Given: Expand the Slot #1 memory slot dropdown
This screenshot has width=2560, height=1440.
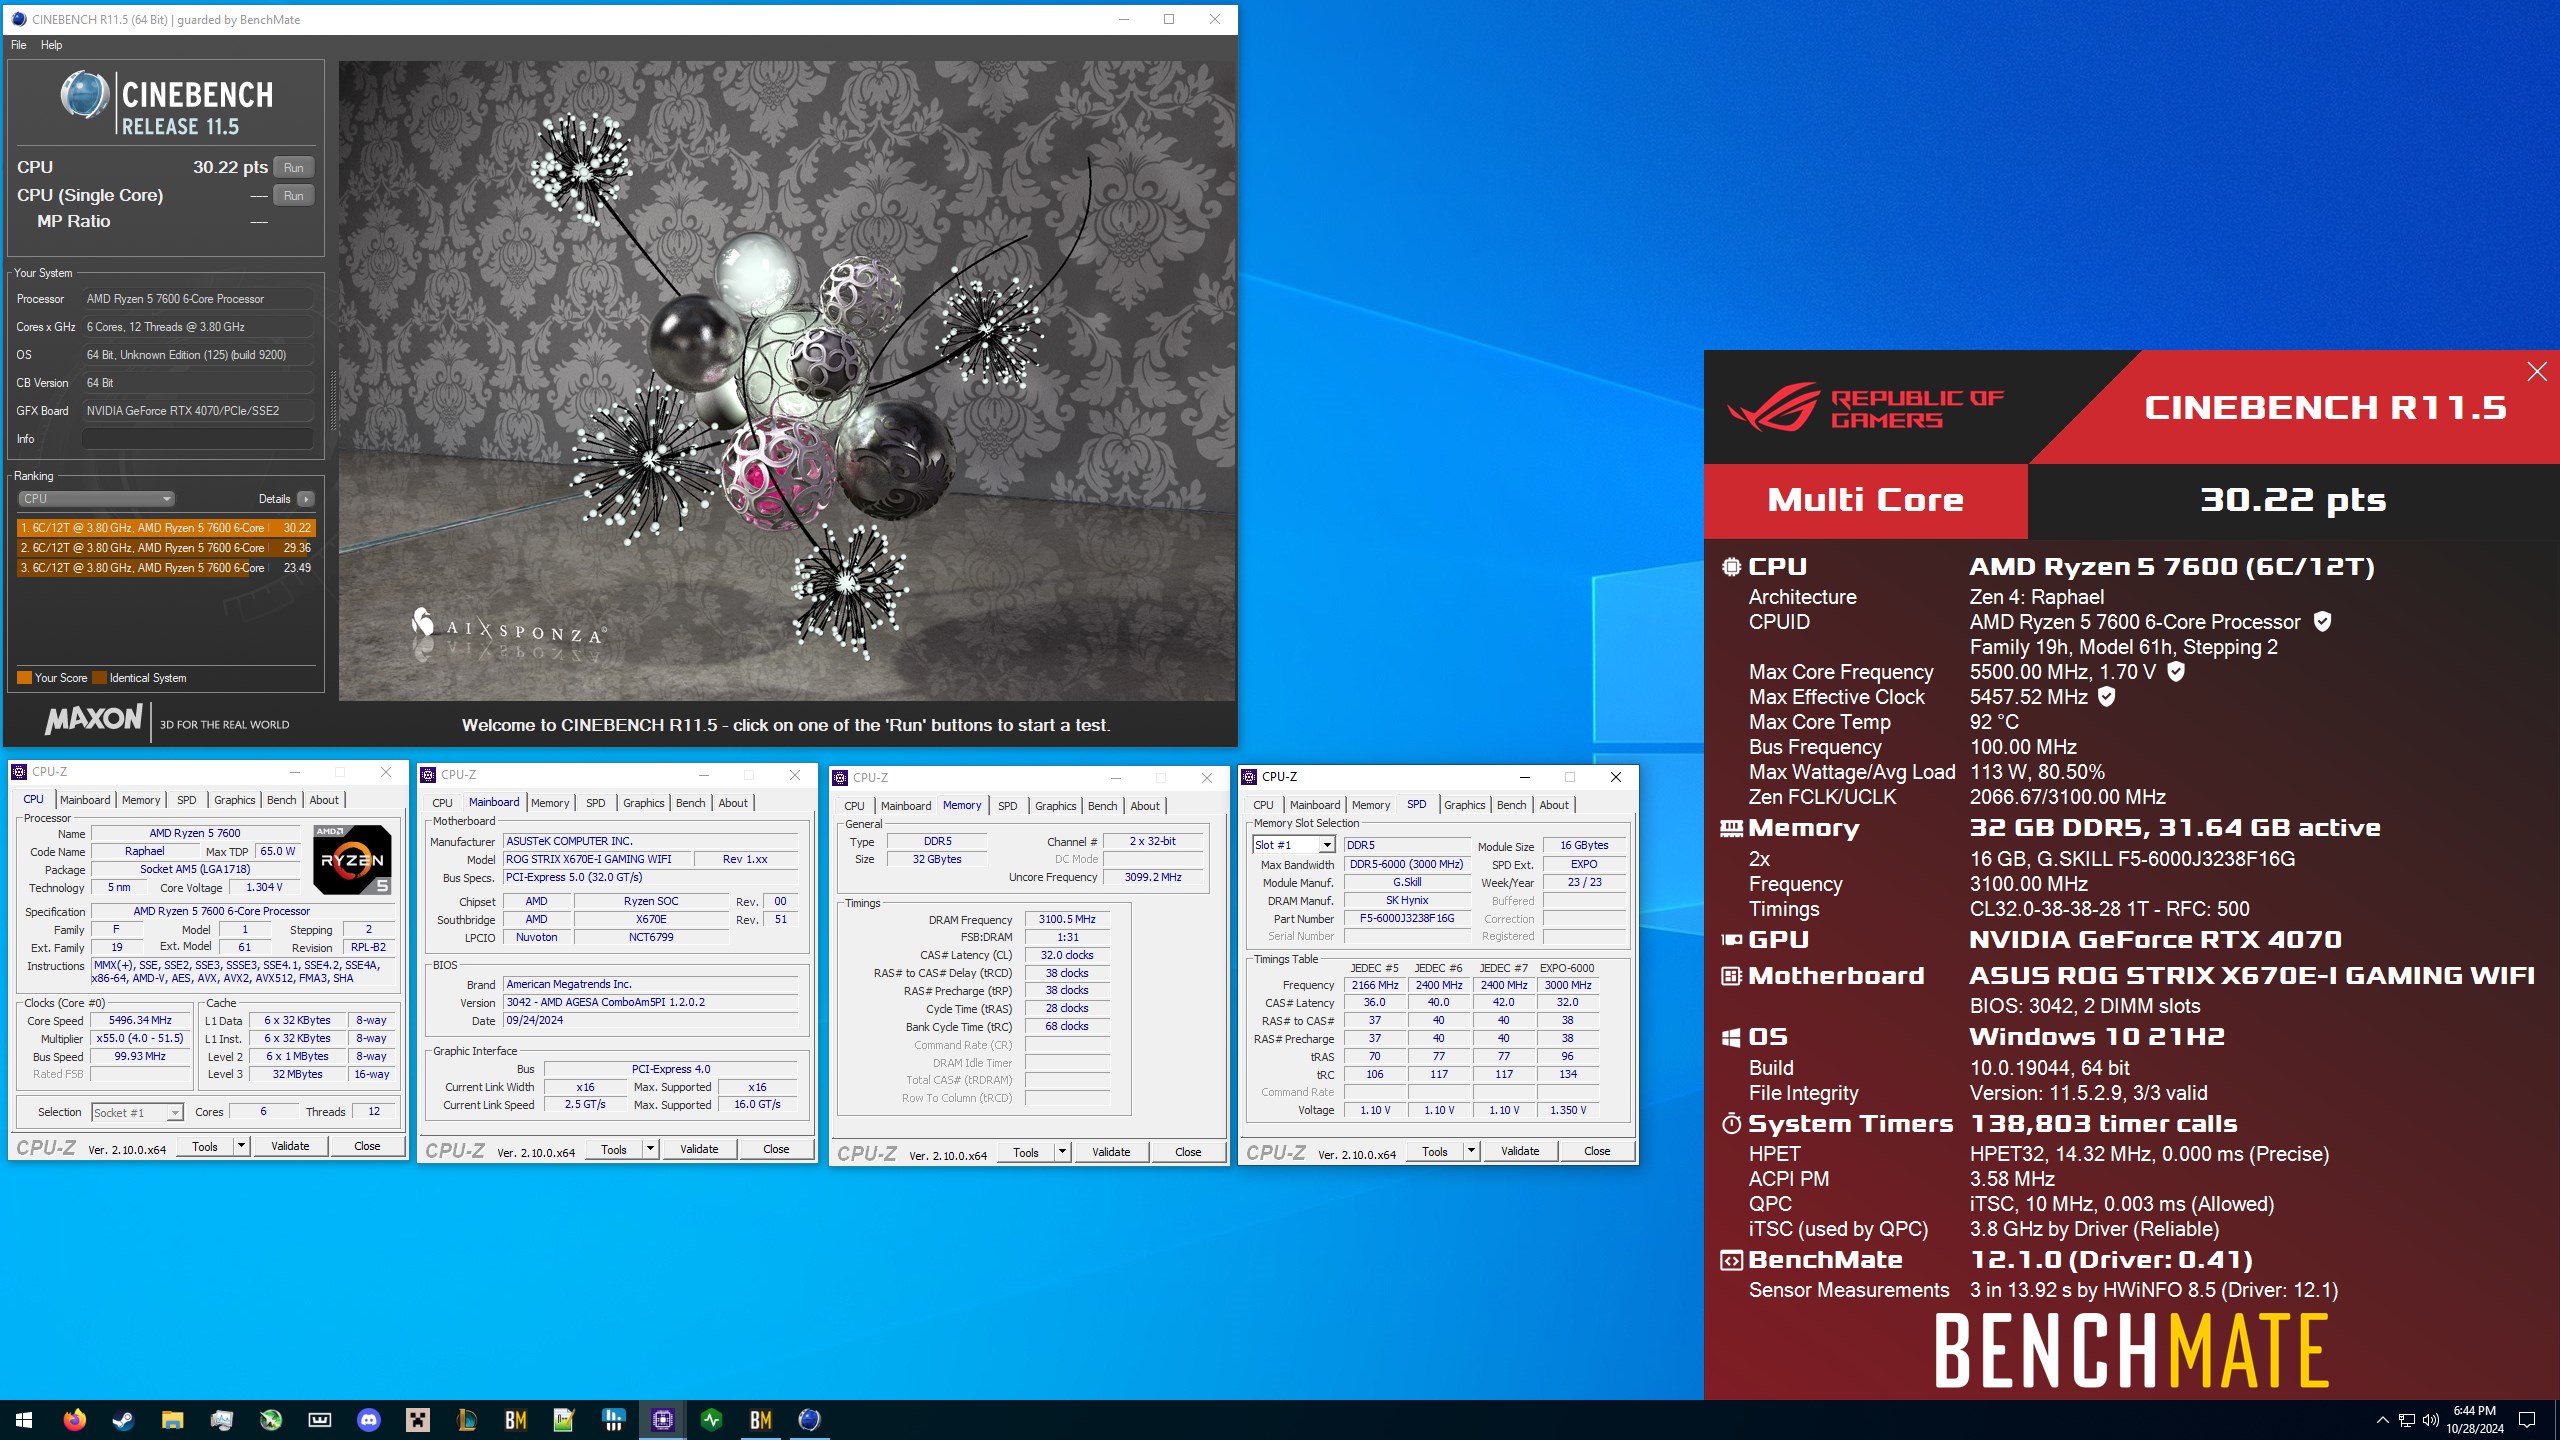Looking at the screenshot, I should coord(1326,846).
